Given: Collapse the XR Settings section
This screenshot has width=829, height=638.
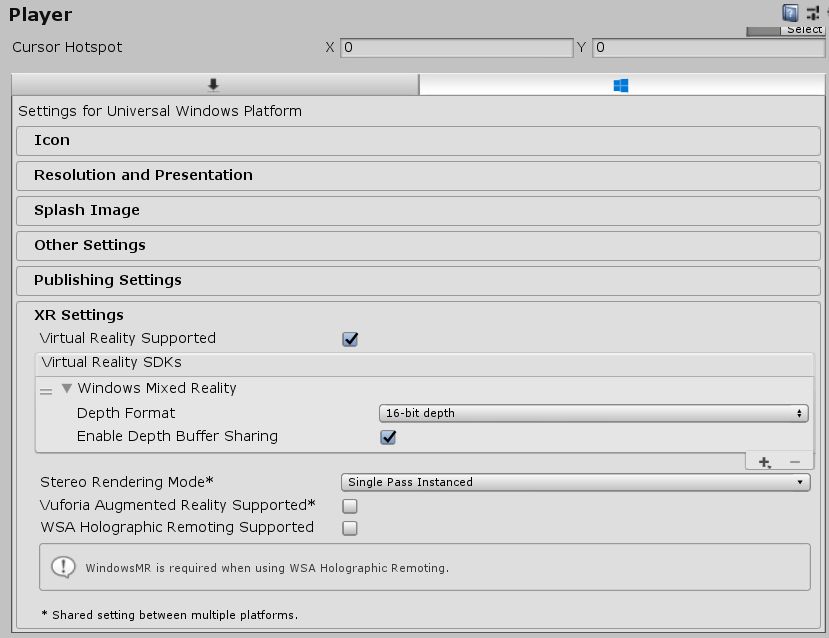Looking at the screenshot, I should [79, 315].
